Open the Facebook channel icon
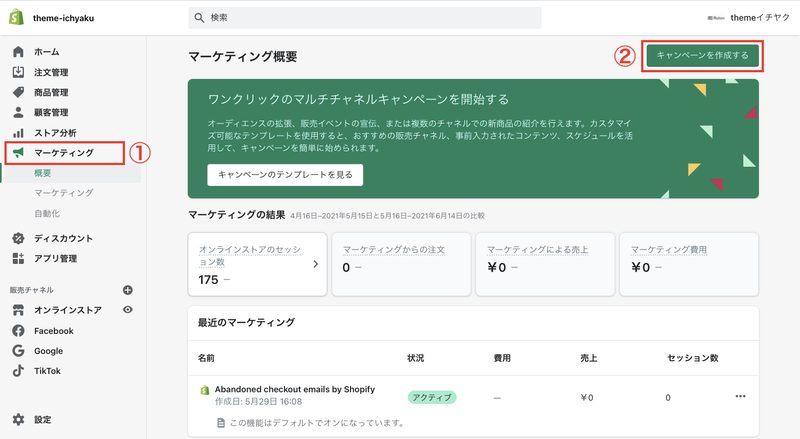Image resolution: width=800 pixels, height=439 pixels. tap(18, 331)
